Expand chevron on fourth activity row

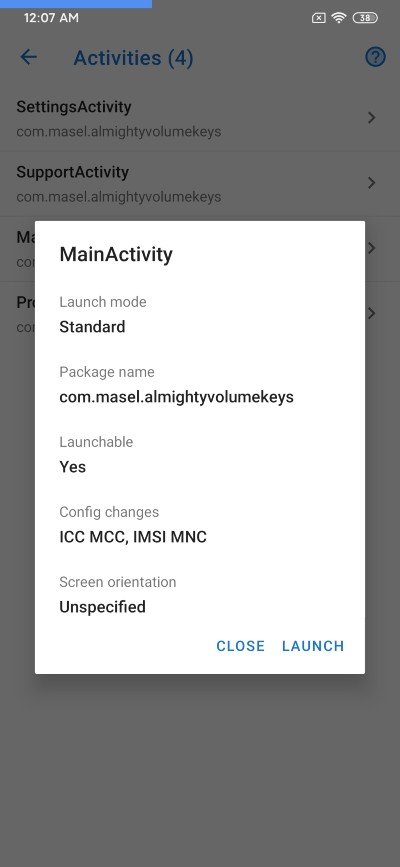372,314
